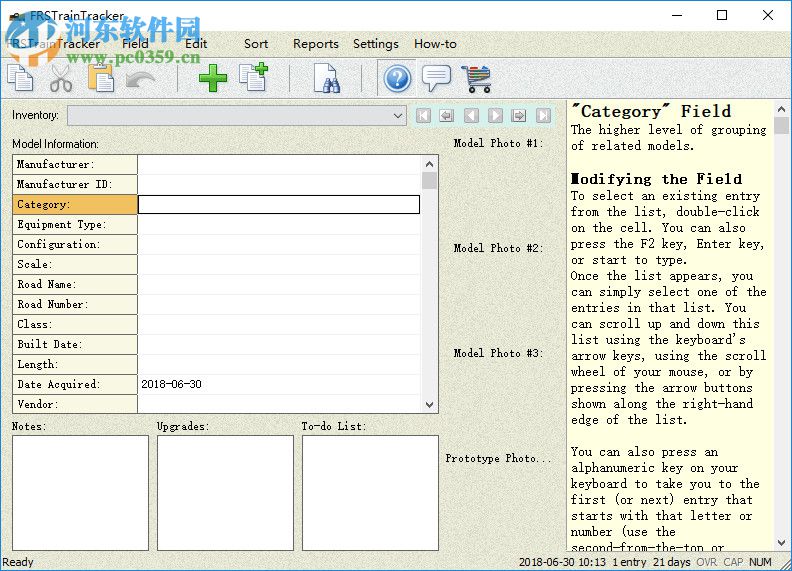This screenshot has height=571, width=792.
Task: Click the Configuration value cell
Action: click(279, 244)
